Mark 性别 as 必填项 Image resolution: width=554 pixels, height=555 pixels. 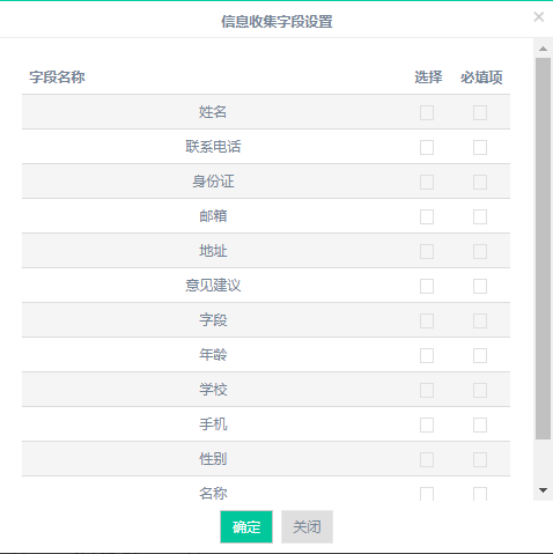pyautogui.click(x=480, y=459)
